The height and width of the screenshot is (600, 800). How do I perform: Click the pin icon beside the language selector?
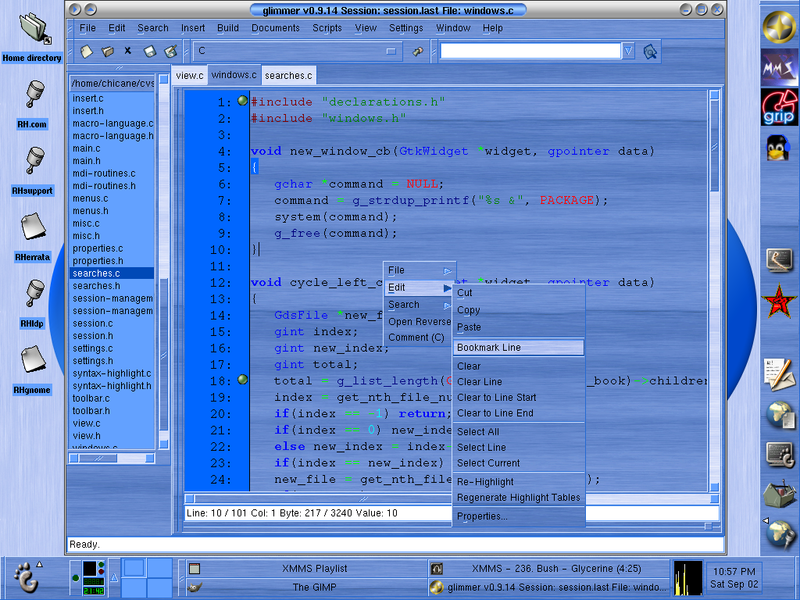(418, 51)
